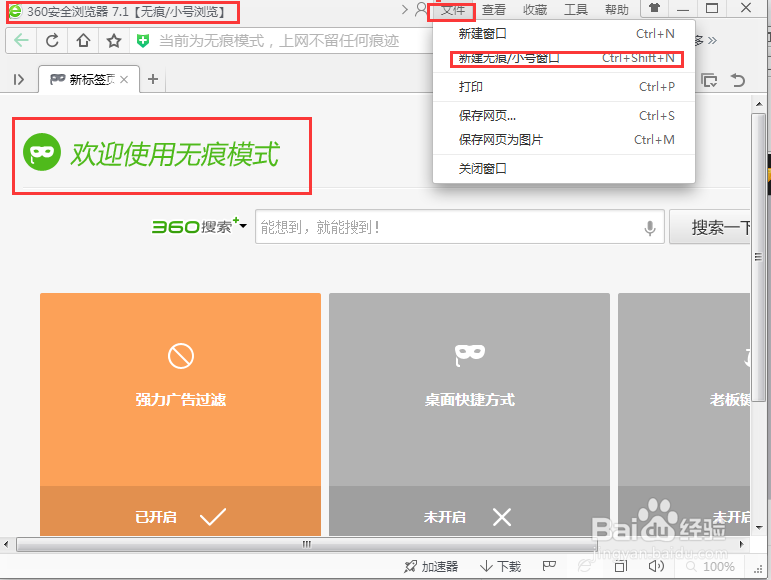Screen dimensions: 771x580
Task: Open a new tab with plus button
Action: [x=153, y=79]
